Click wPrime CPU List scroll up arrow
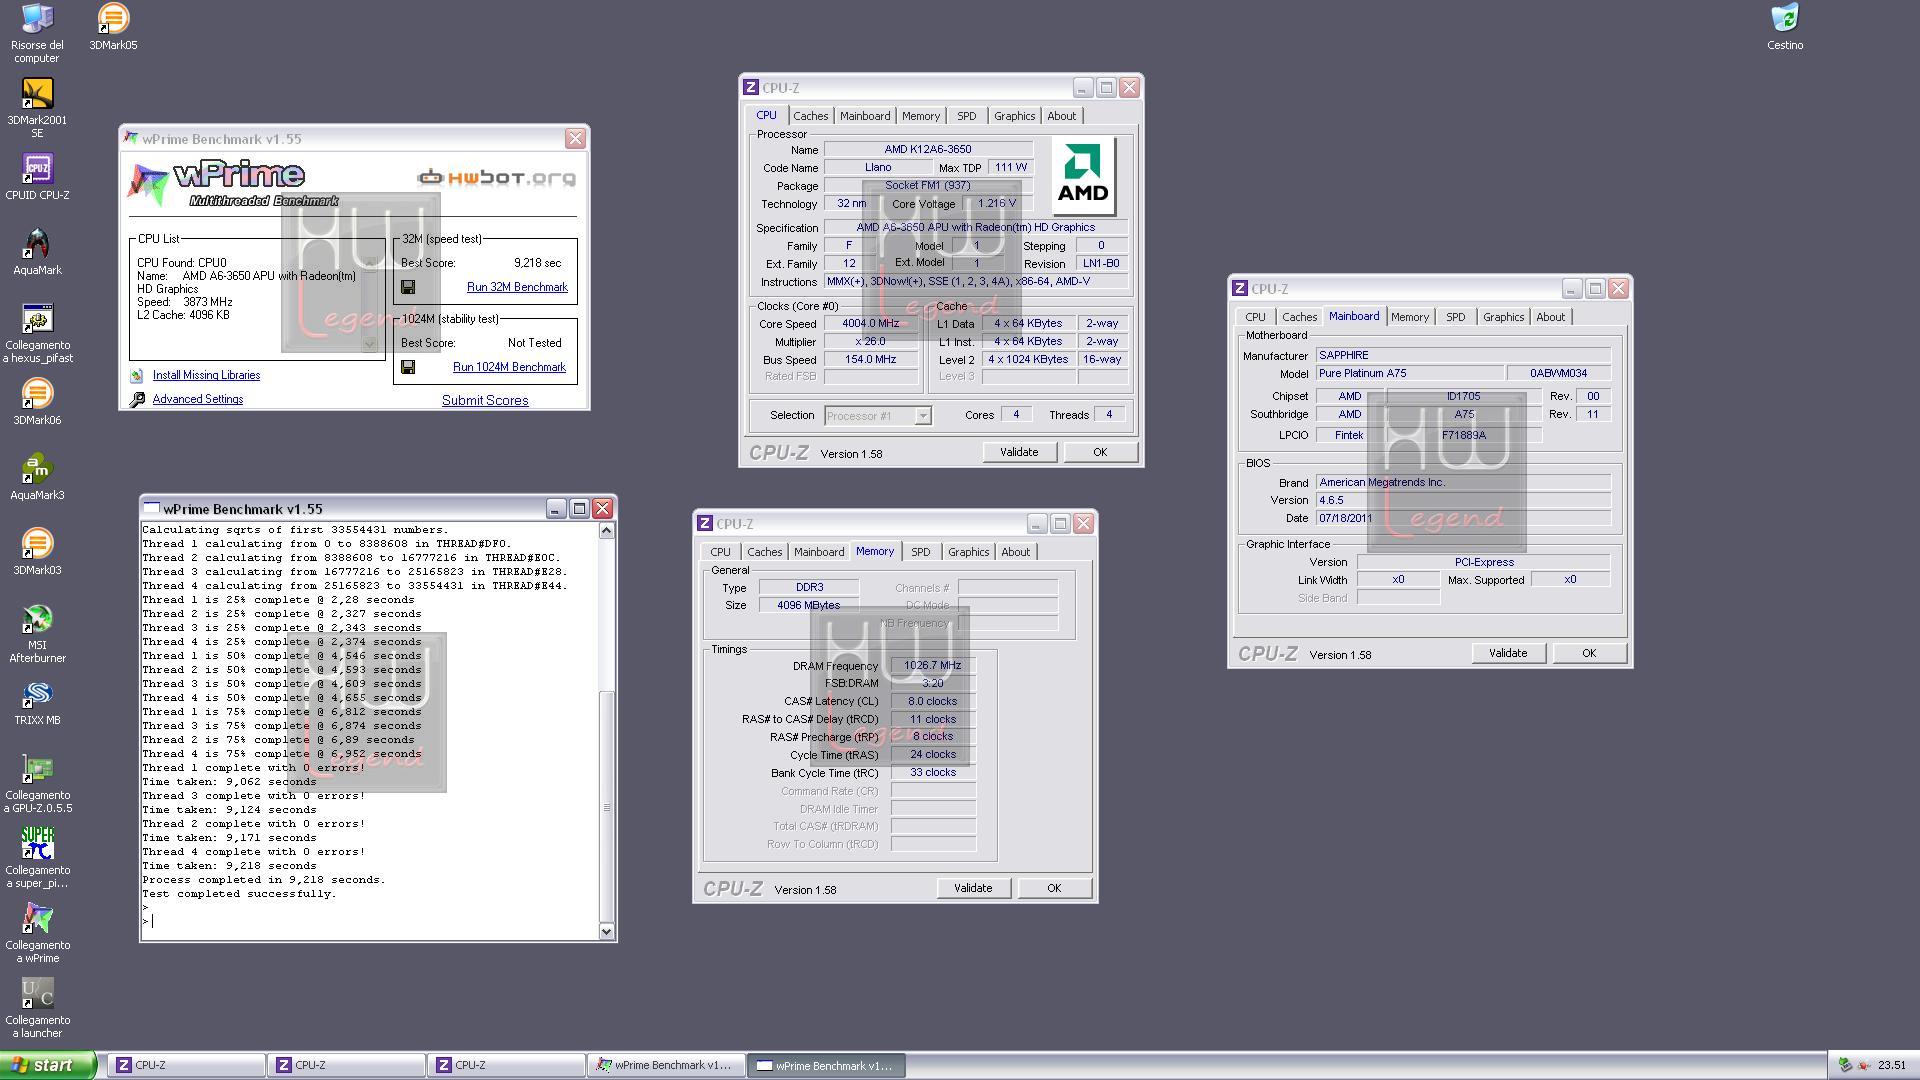The height and width of the screenshot is (1080, 1920). click(x=369, y=263)
